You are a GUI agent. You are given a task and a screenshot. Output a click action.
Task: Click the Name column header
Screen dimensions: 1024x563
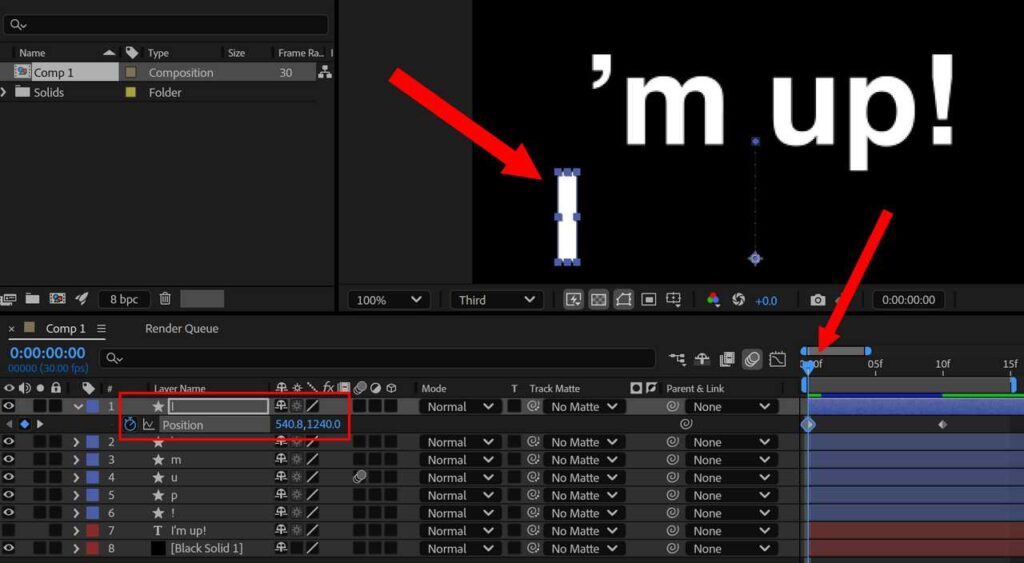pyautogui.click(x=32, y=53)
